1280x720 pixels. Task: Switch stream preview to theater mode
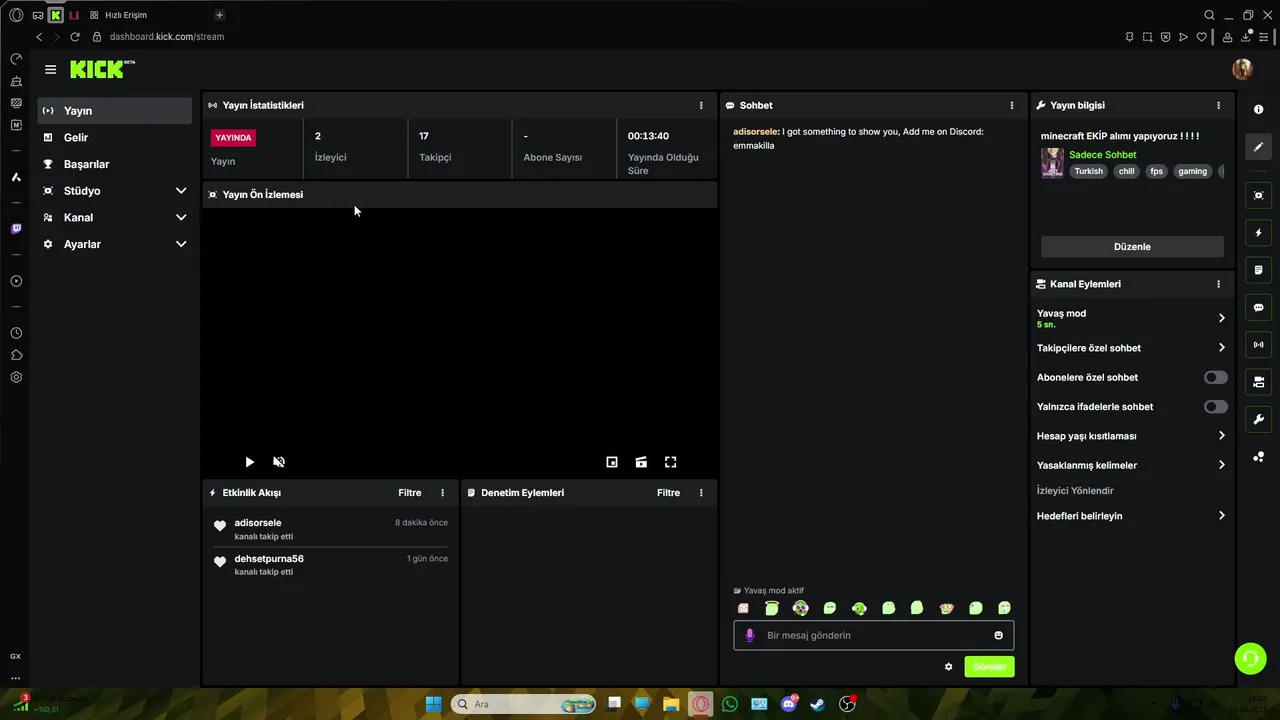pyautogui.click(x=641, y=462)
